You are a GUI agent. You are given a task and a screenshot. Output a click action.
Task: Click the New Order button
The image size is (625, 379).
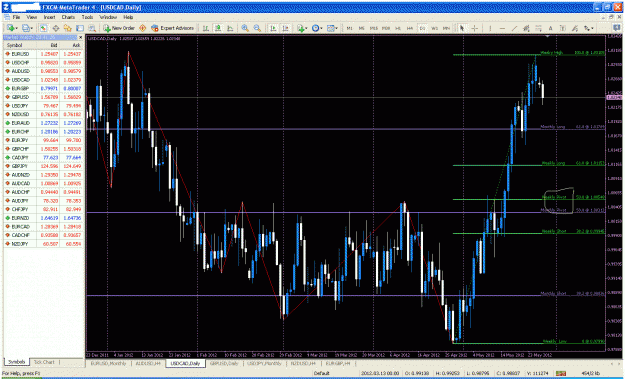click(119, 28)
